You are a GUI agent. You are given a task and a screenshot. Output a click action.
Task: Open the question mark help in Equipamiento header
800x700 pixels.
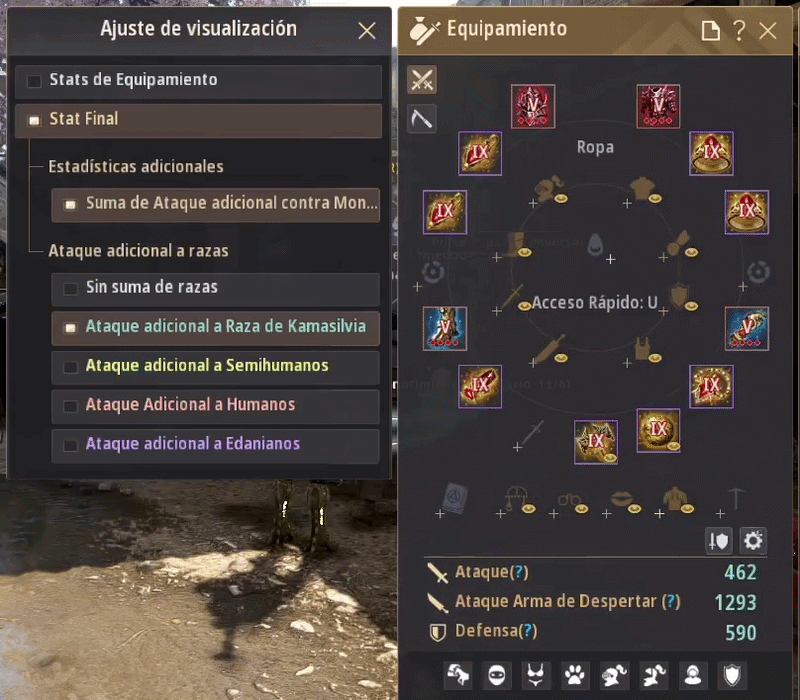739,31
